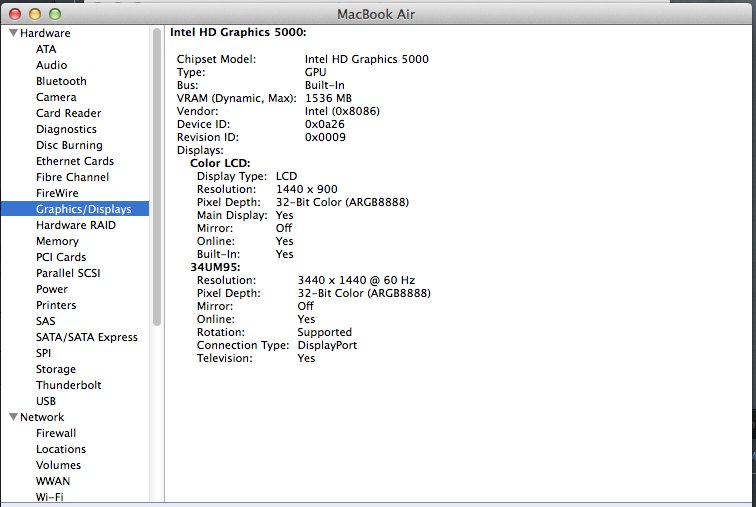
Task: Zoom window with the green button
Action: (55, 14)
